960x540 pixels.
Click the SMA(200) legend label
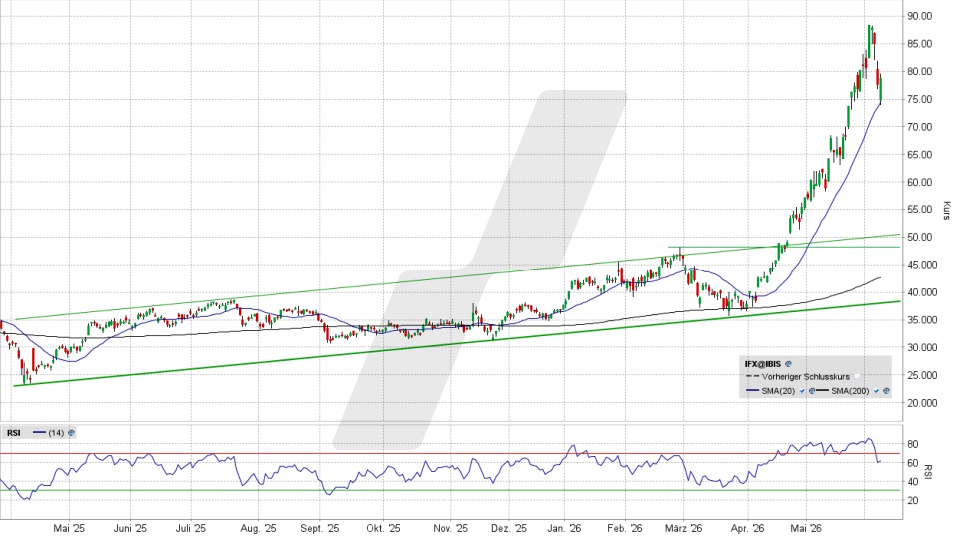point(850,391)
